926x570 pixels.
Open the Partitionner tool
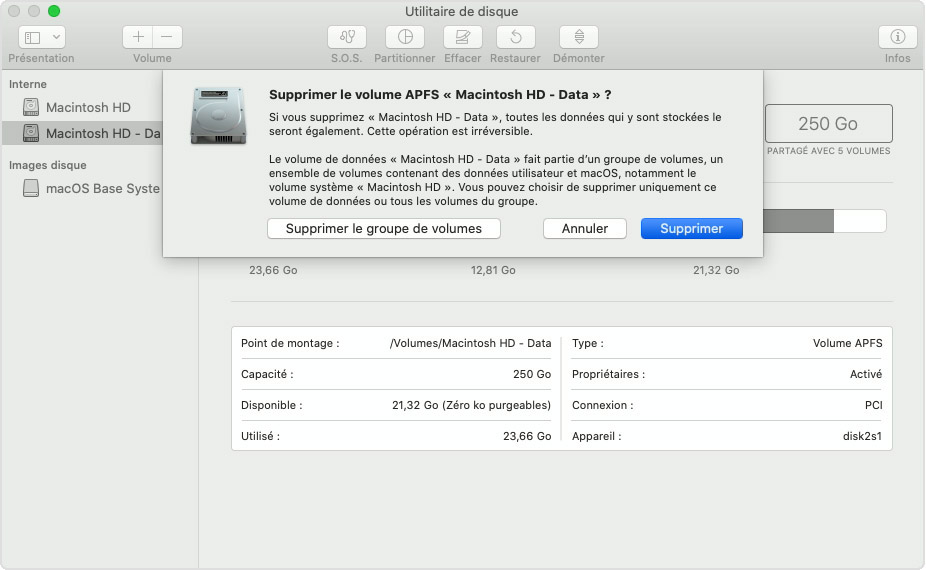tap(405, 37)
